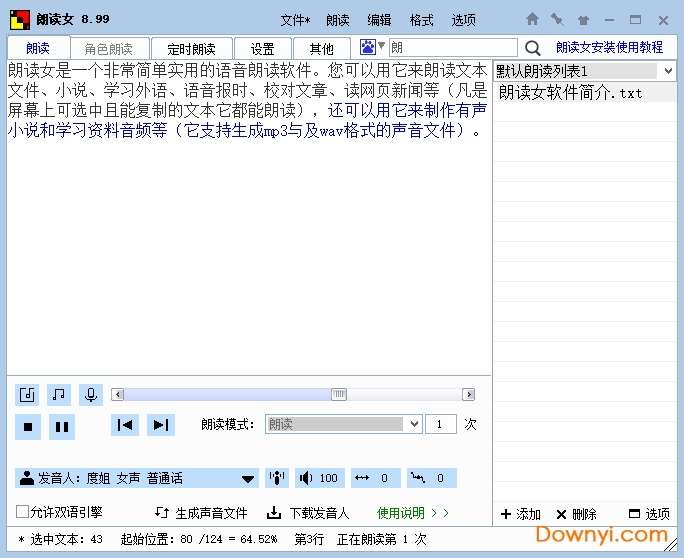Image resolution: width=684 pixels, height=558 pixels.
Task: Enable the 允许双语引擎 checkbox
Action: [x=22, y=512]
